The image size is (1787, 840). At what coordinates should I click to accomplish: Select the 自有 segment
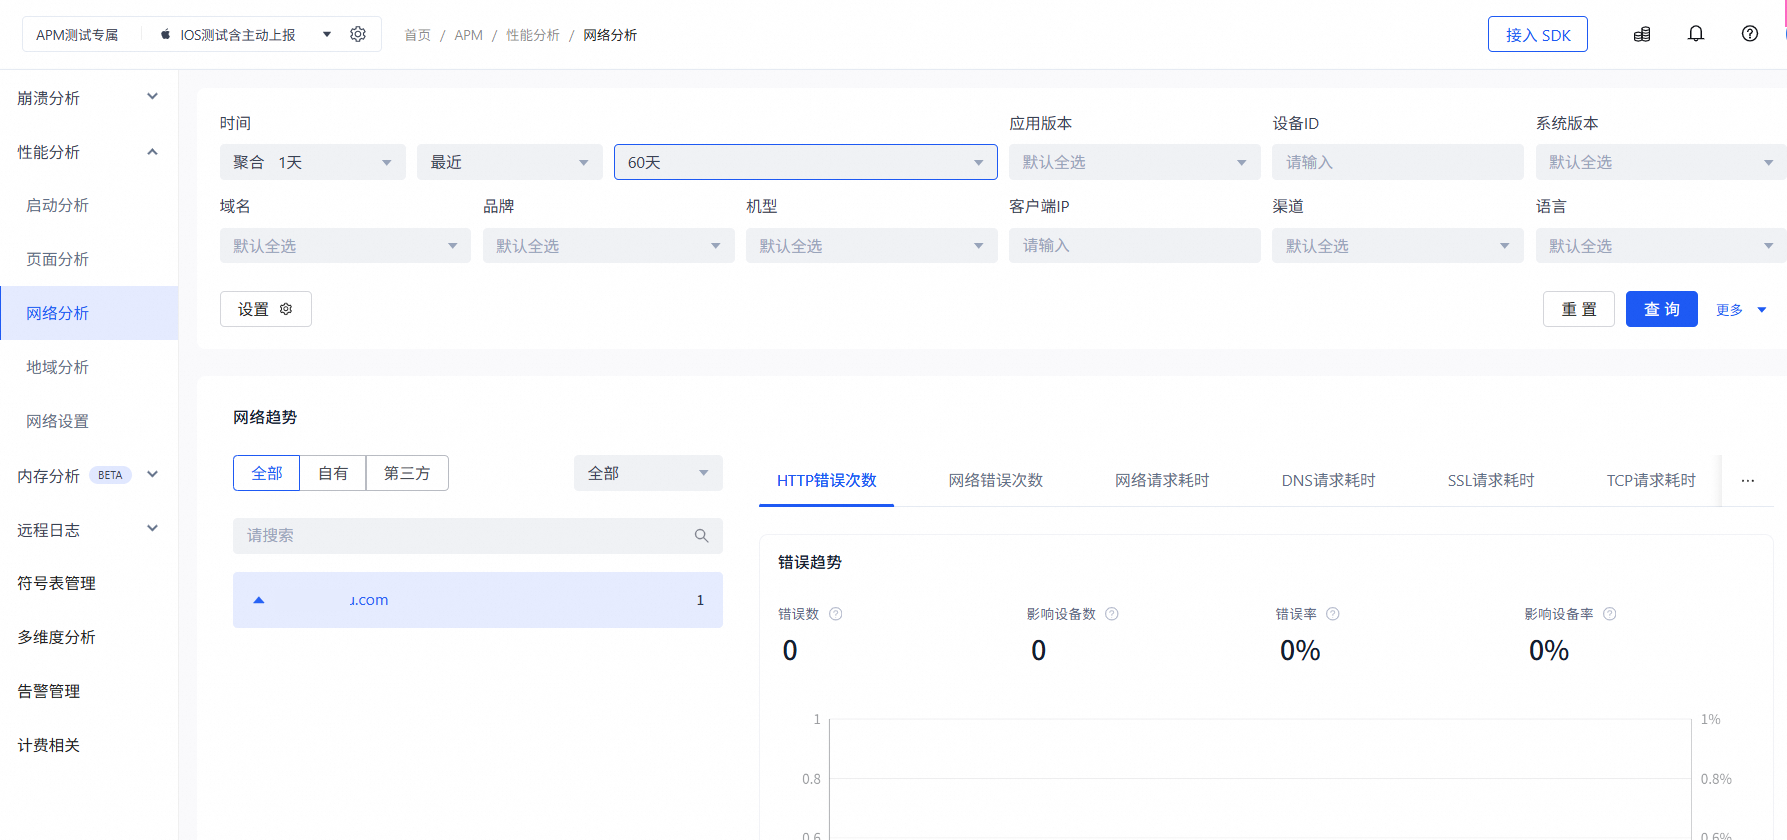333,473
